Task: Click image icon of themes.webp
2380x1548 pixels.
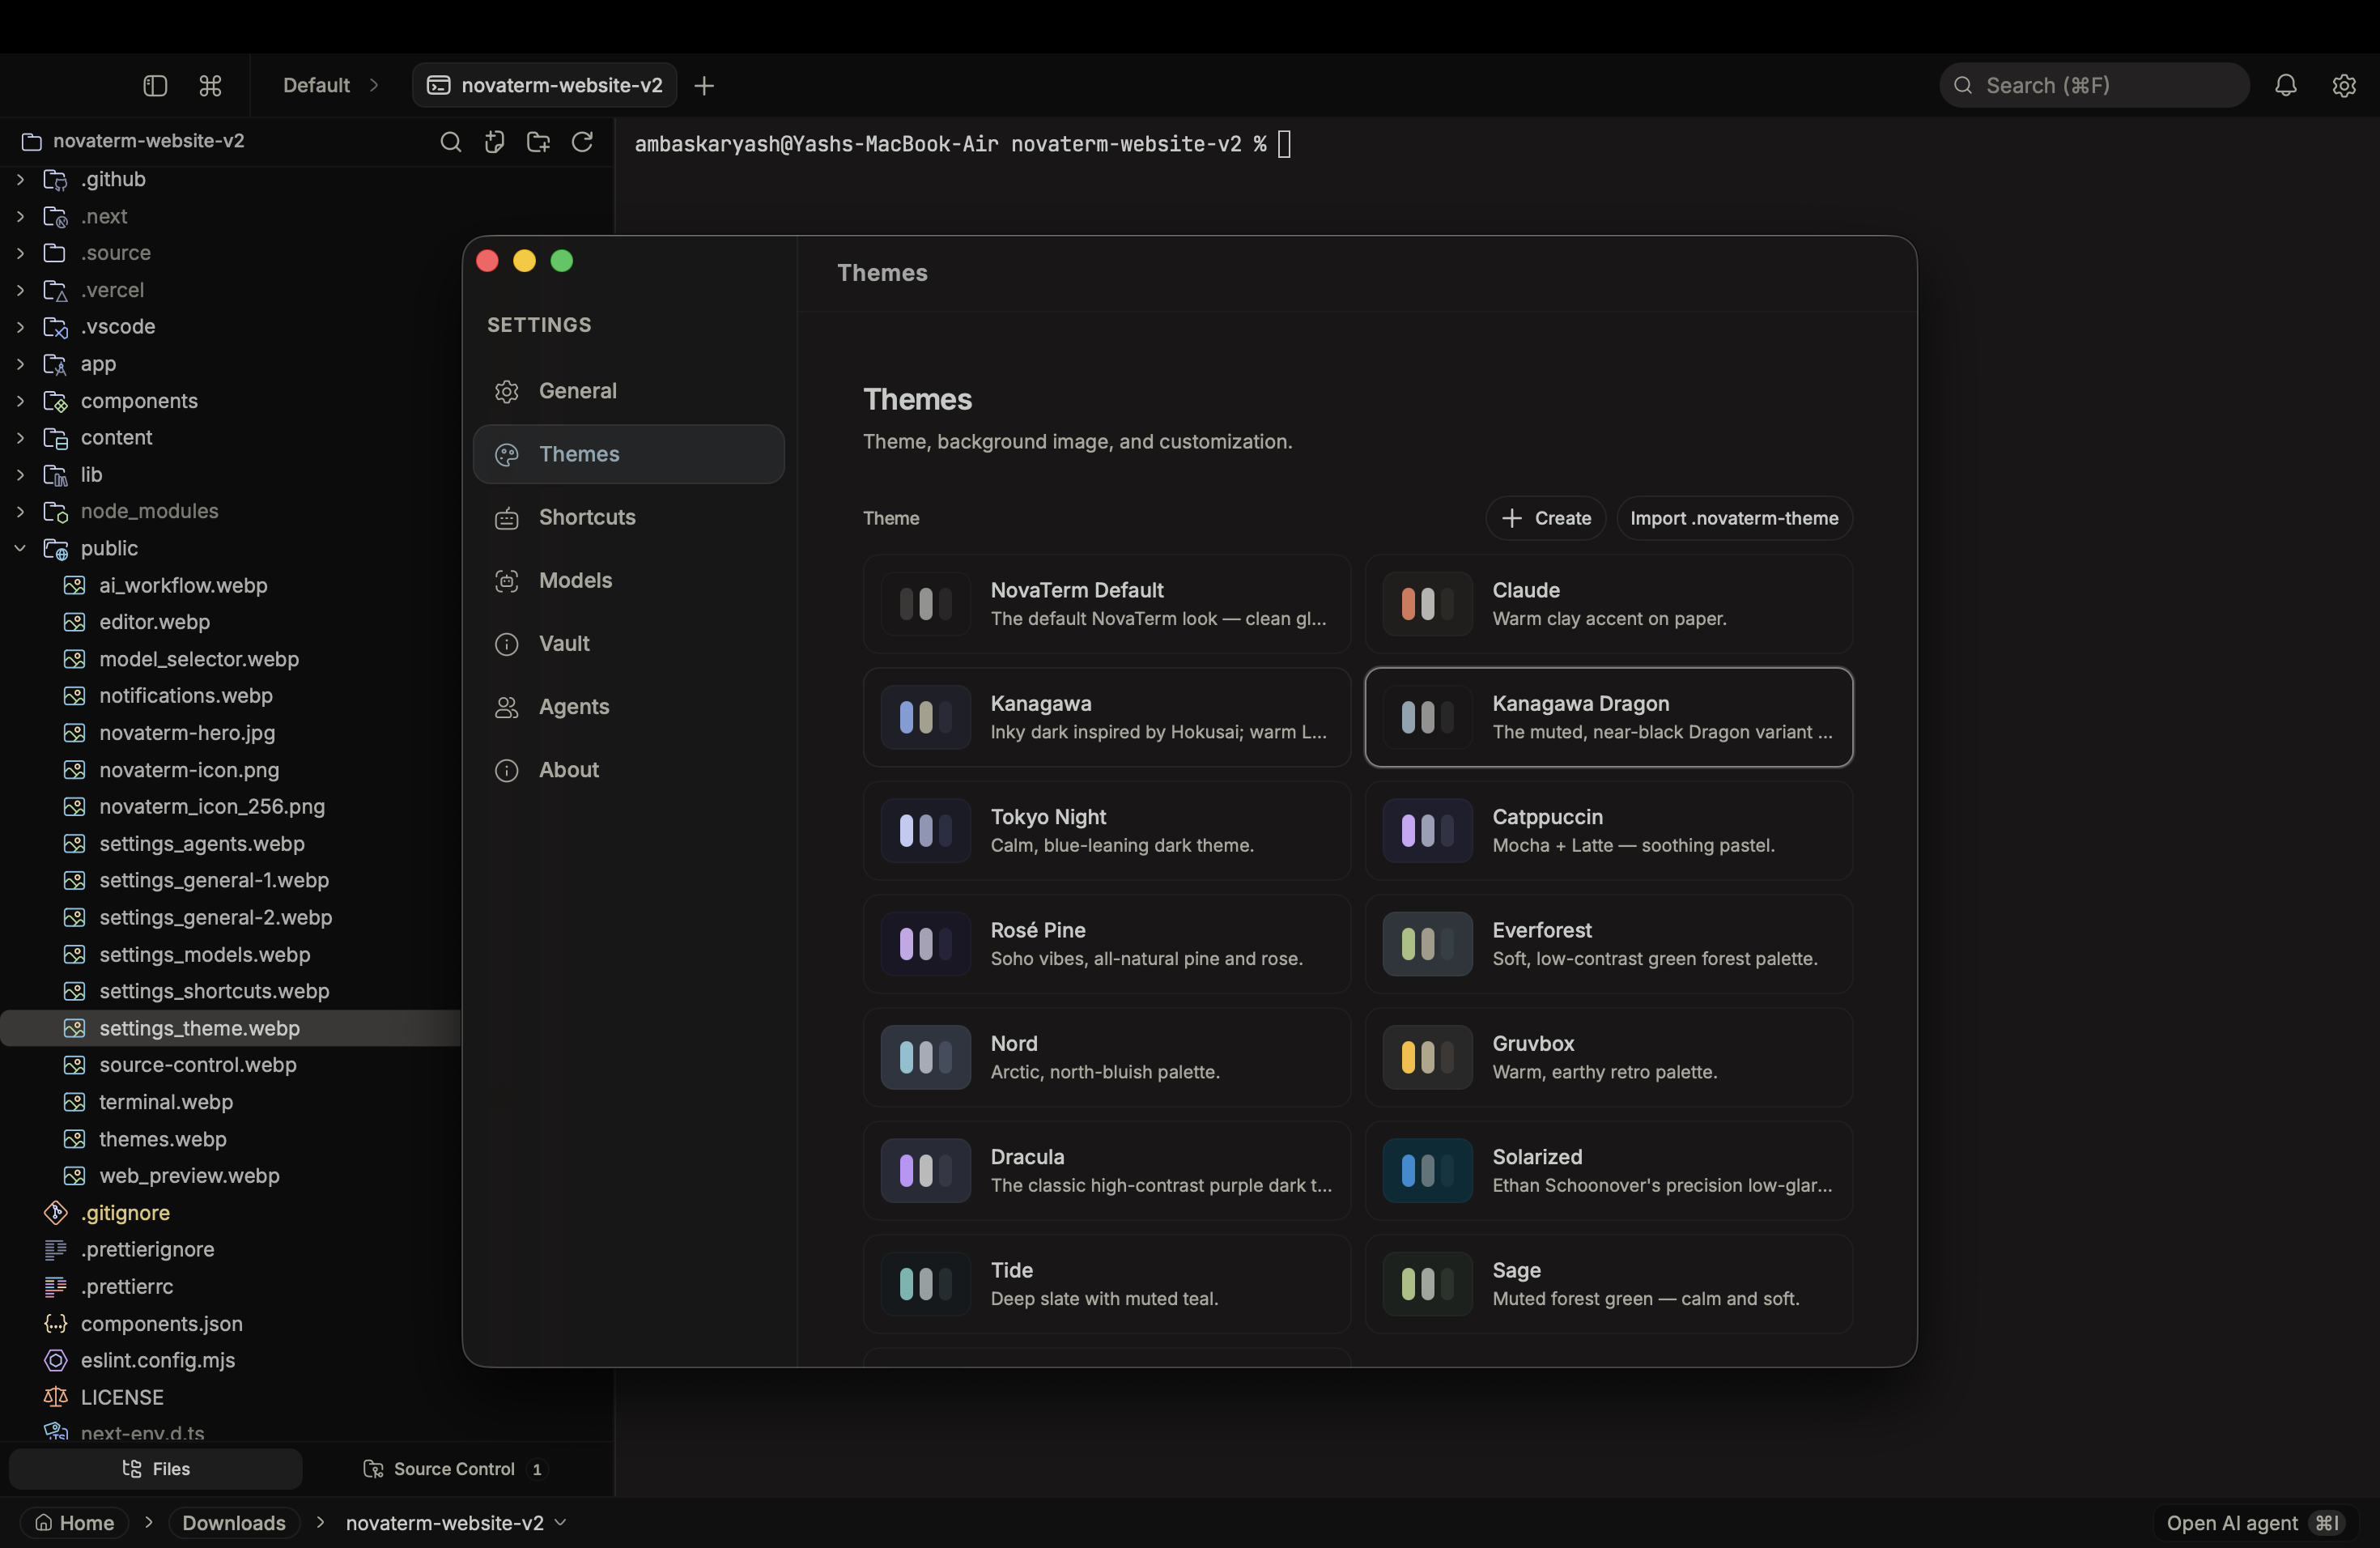Action: tap(74, 1138)
